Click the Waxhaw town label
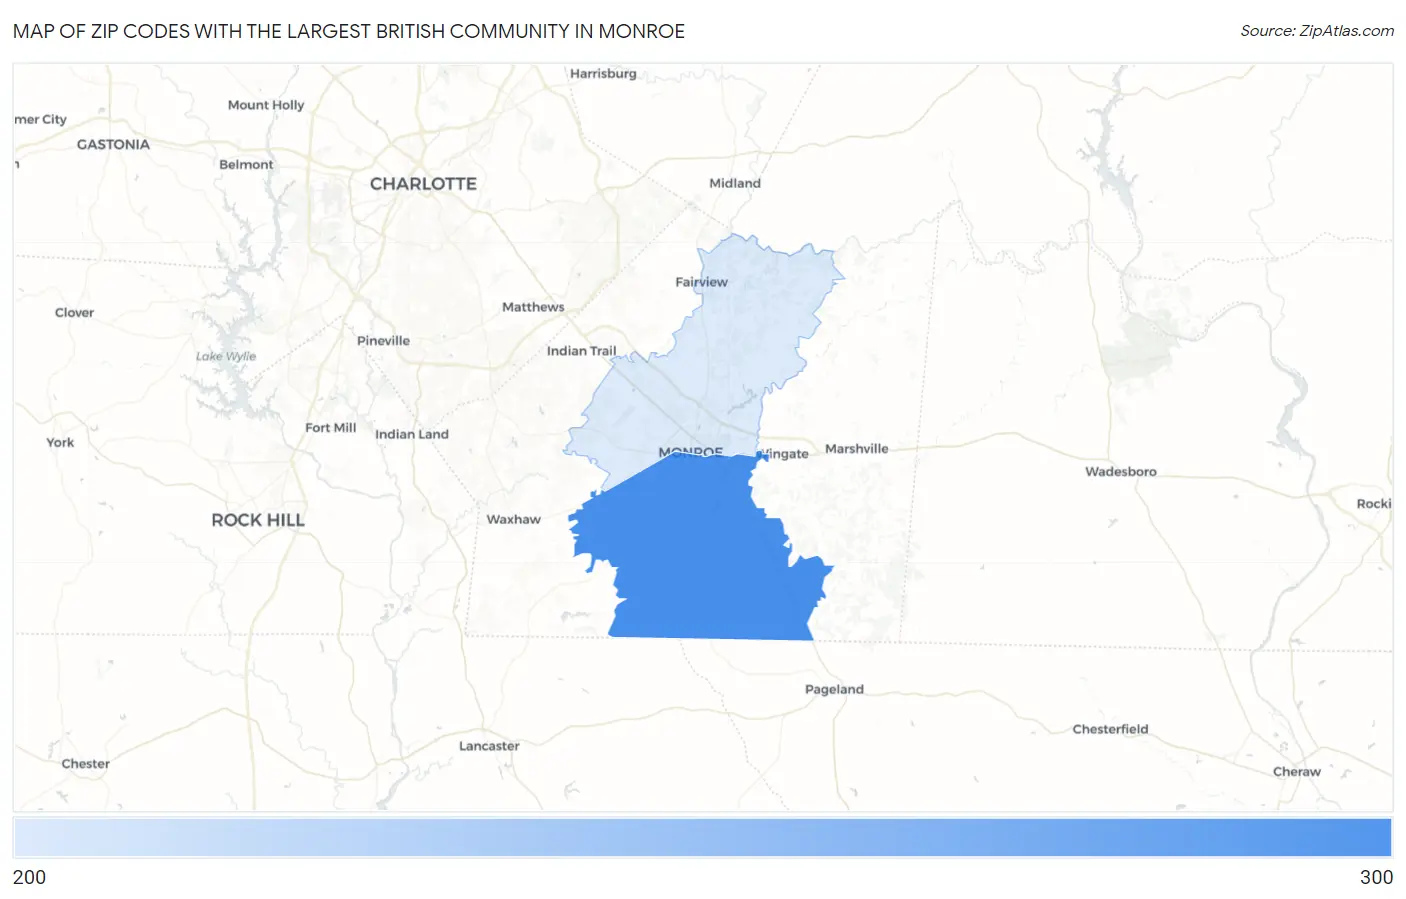1406x899 pixels. [x=513, y=519]
